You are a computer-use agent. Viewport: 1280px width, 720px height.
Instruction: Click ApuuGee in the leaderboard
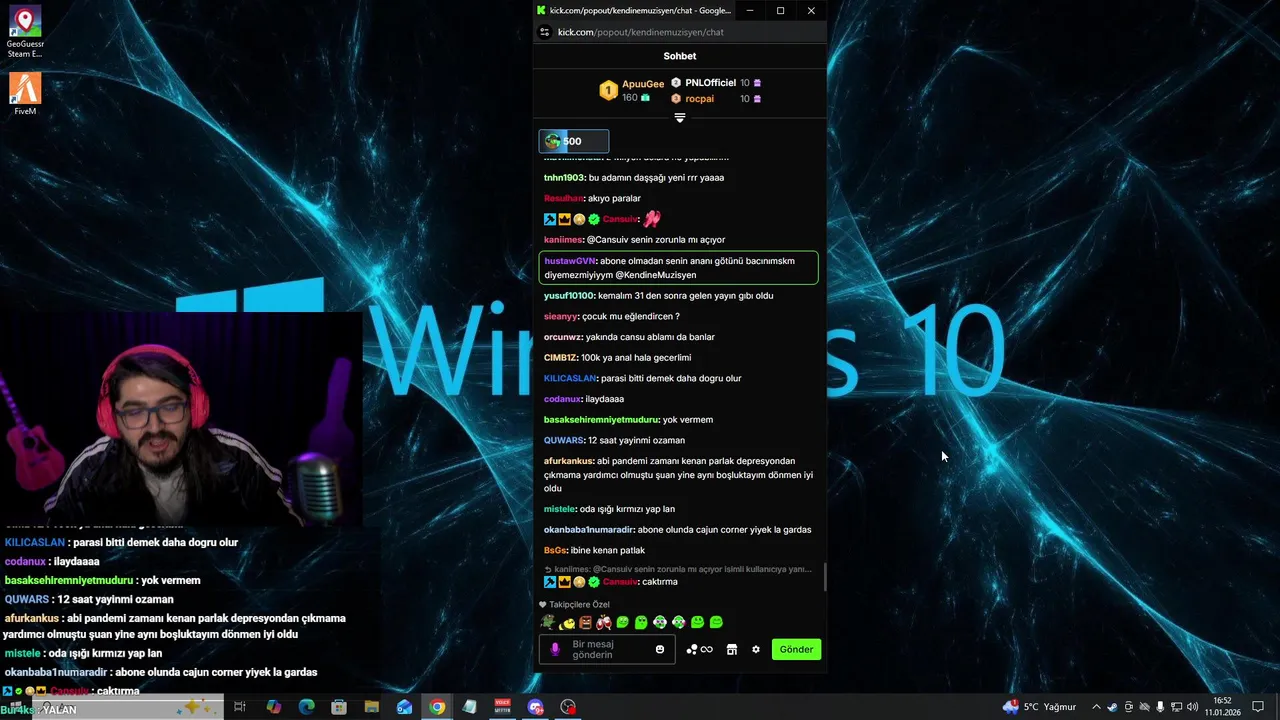pos(643,84)
